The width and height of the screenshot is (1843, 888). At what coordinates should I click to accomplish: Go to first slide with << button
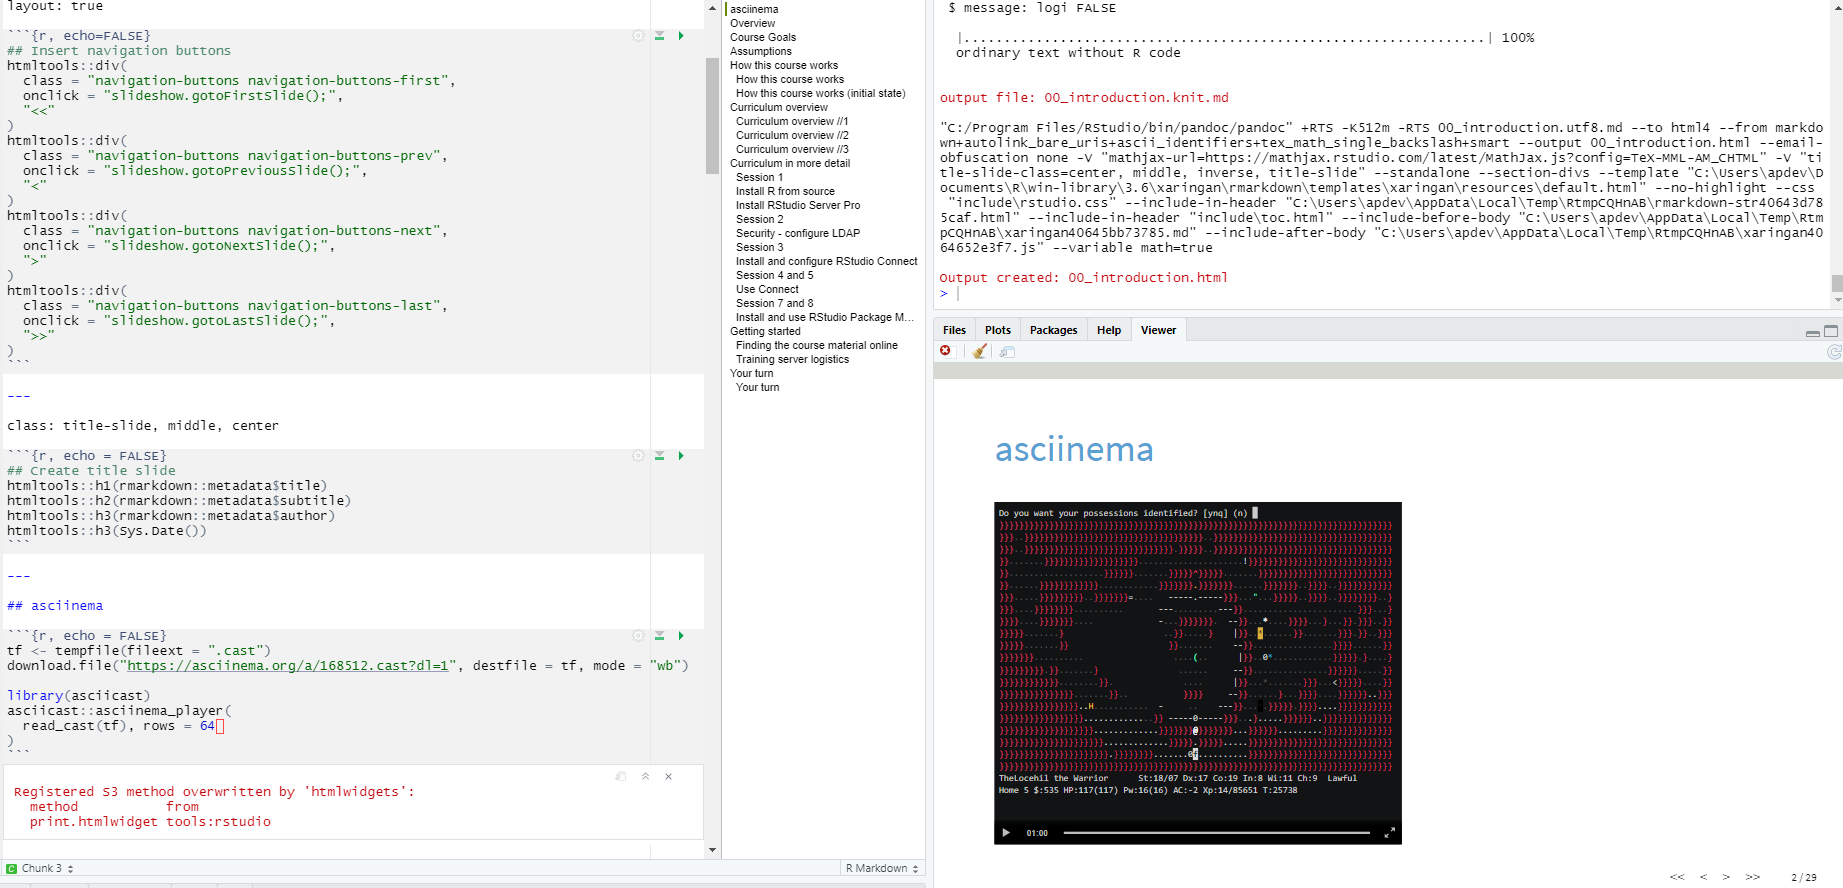pos(1677,877)
